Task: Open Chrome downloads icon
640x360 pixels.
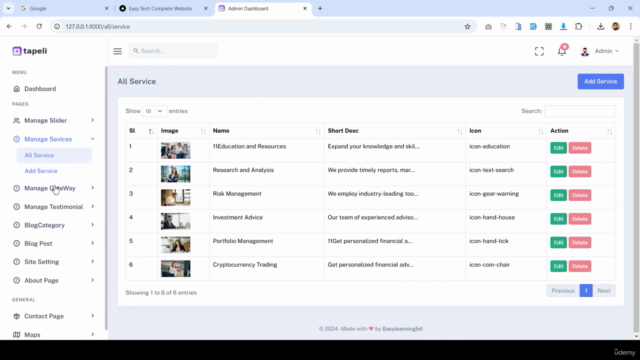Action: click(x=600, y=27)
